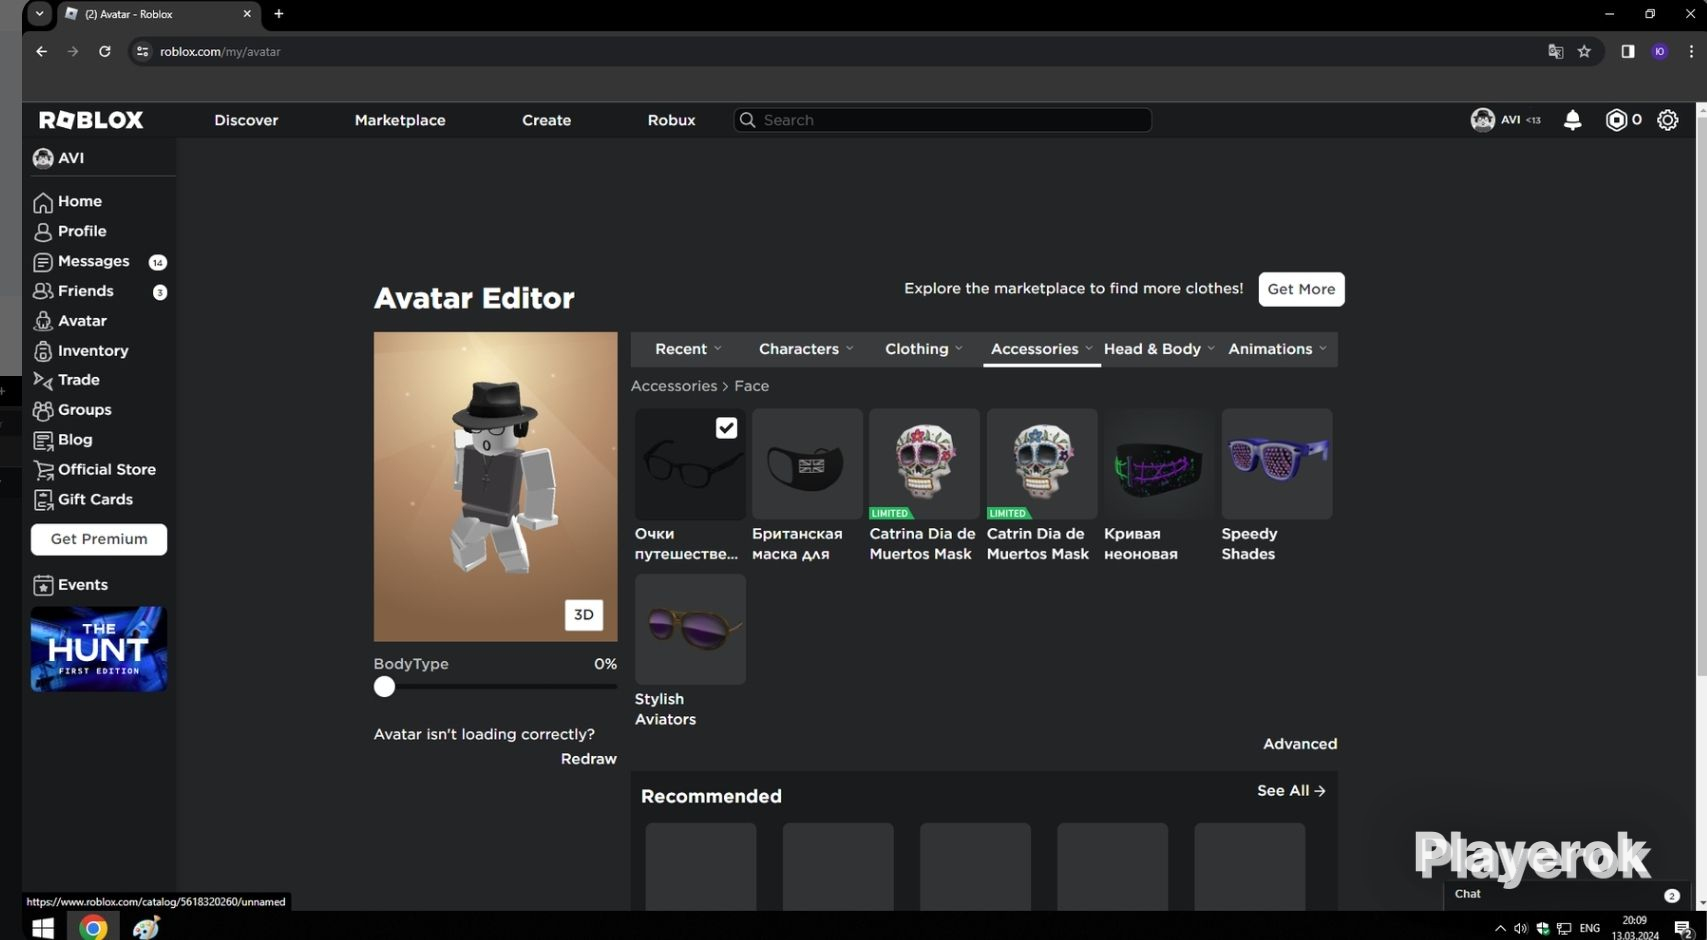Screen dimensions: 1707x940
Task: Expand the Animations dropdown
Action: [1277, 349]
